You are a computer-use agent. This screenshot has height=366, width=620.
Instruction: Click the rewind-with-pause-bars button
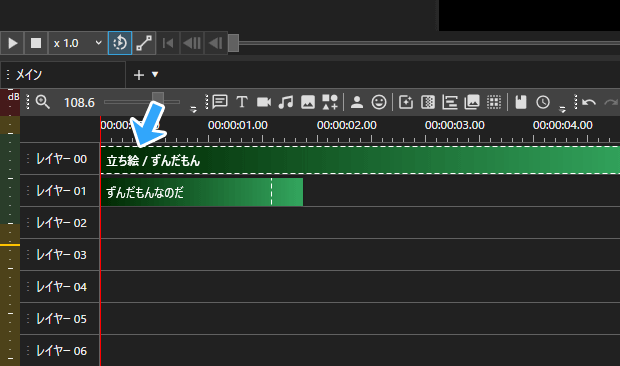pos(192,43)
